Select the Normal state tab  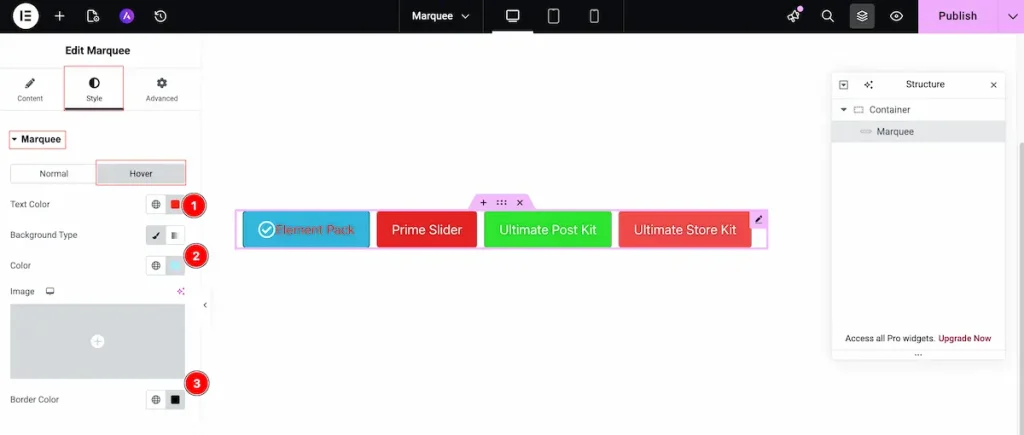tap(54, 174)
